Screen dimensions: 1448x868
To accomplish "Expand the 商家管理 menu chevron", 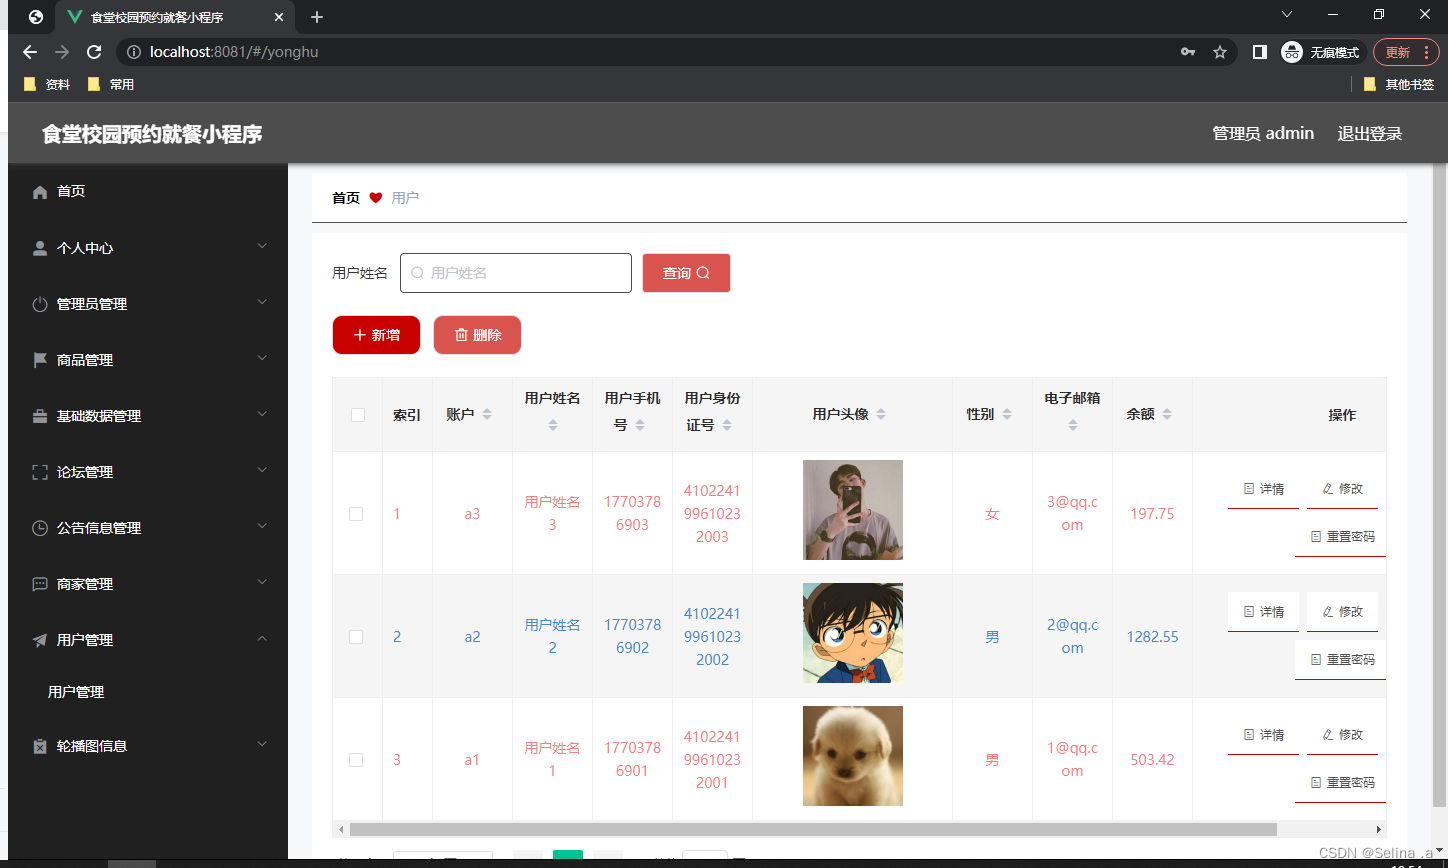I will [262, 582].
